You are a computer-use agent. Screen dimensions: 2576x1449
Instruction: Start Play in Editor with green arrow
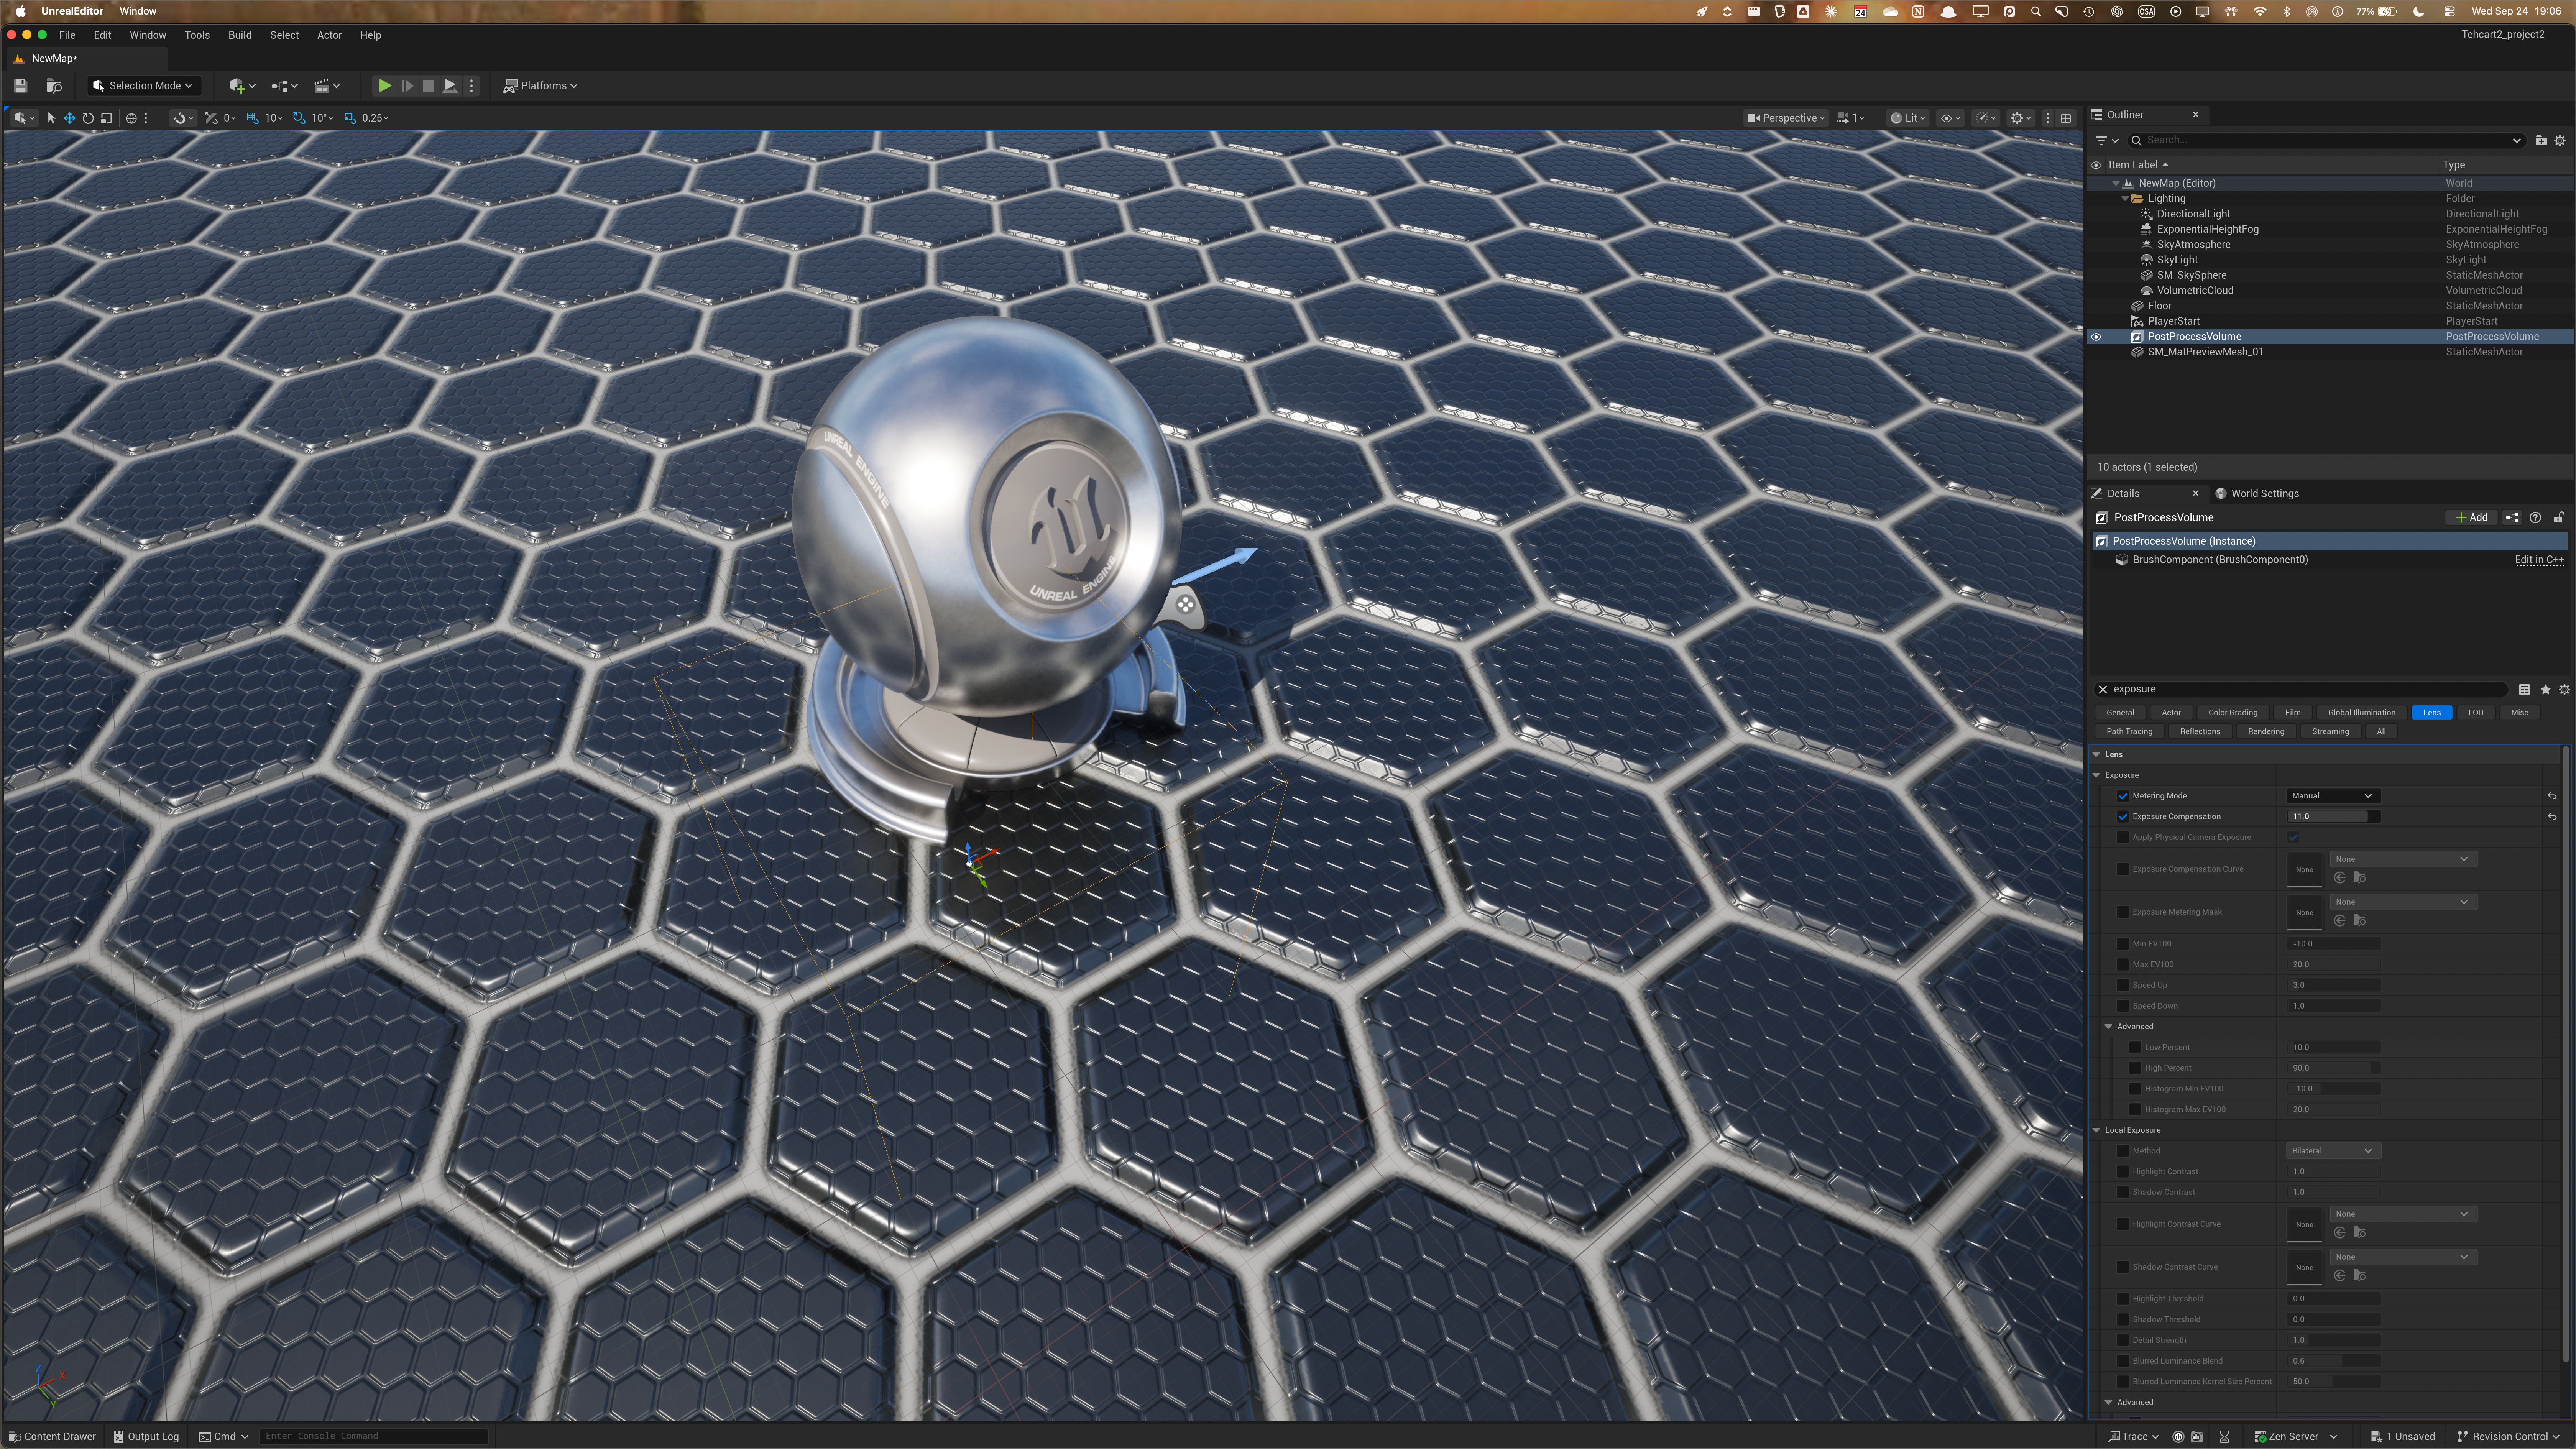click(384, 86)
